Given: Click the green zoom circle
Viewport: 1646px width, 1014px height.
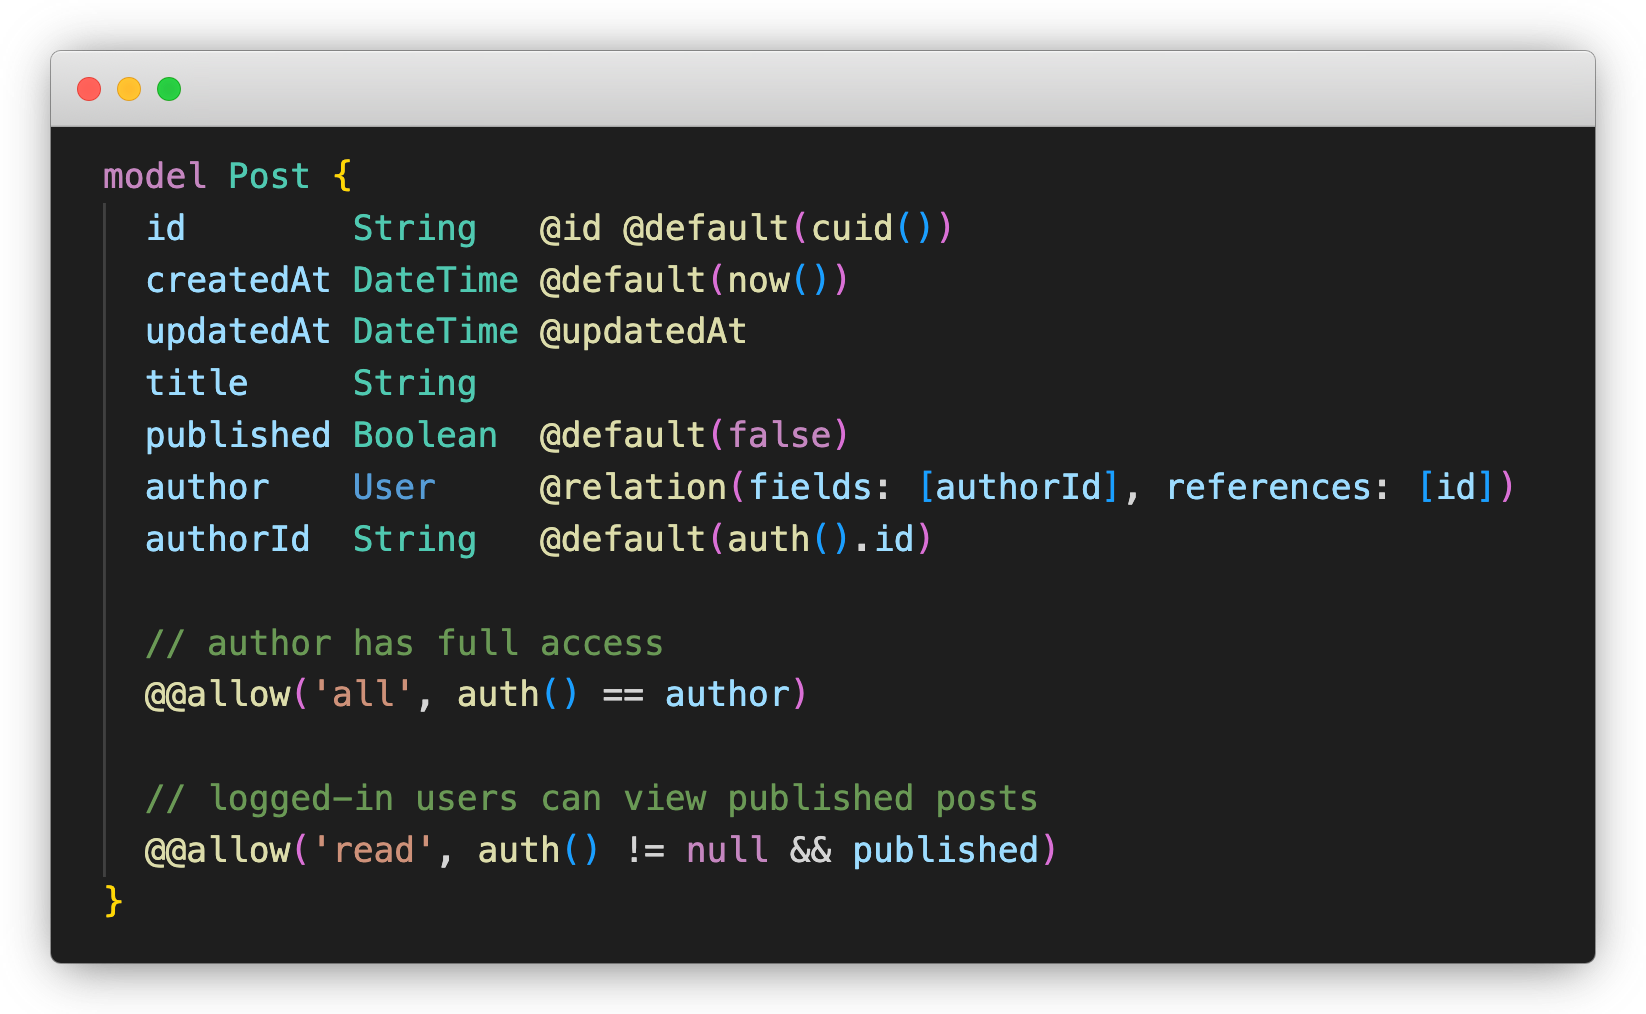Looking at the screenshot, I should click(170, 89).
